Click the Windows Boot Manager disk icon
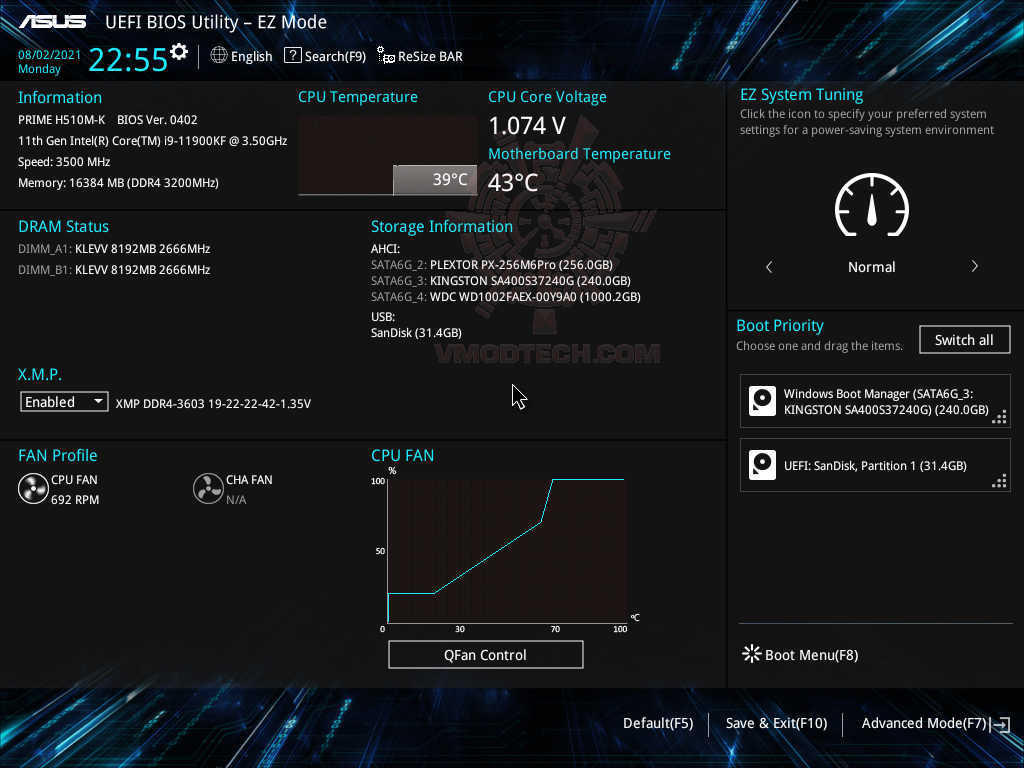This screenshot has width=1024, height=768. [762, 401]
